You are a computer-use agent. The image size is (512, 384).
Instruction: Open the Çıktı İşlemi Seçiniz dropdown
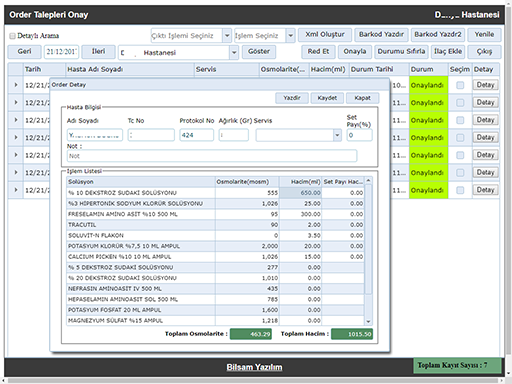pos(227,35)
